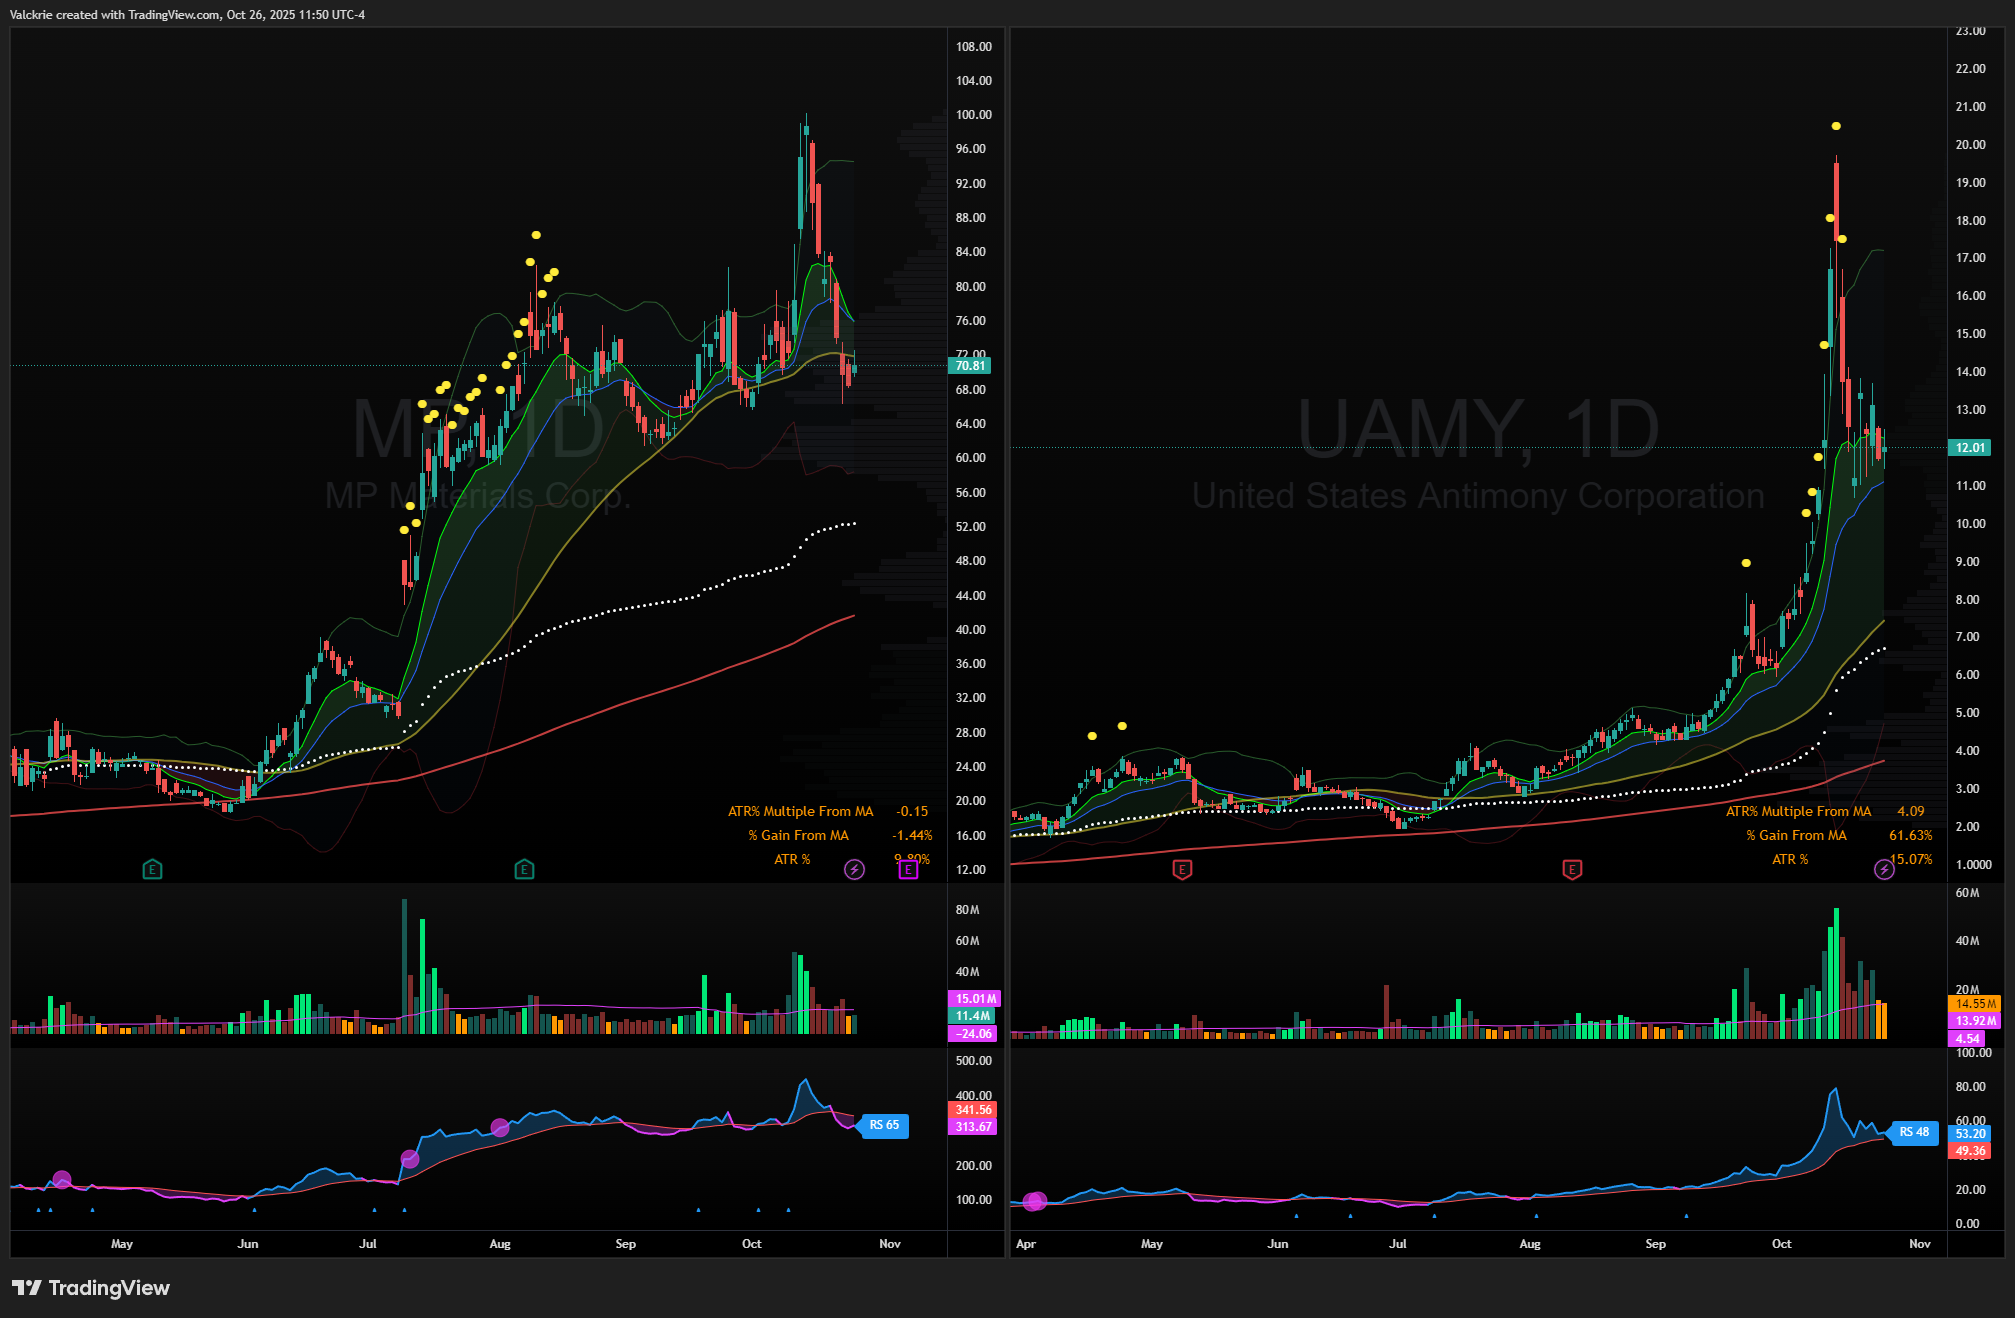Image resolution: width=2015 pixels, height=1318 pixels.
Task: Click the purple lightning bolt icon on MP chart
Action: [854, 869]
